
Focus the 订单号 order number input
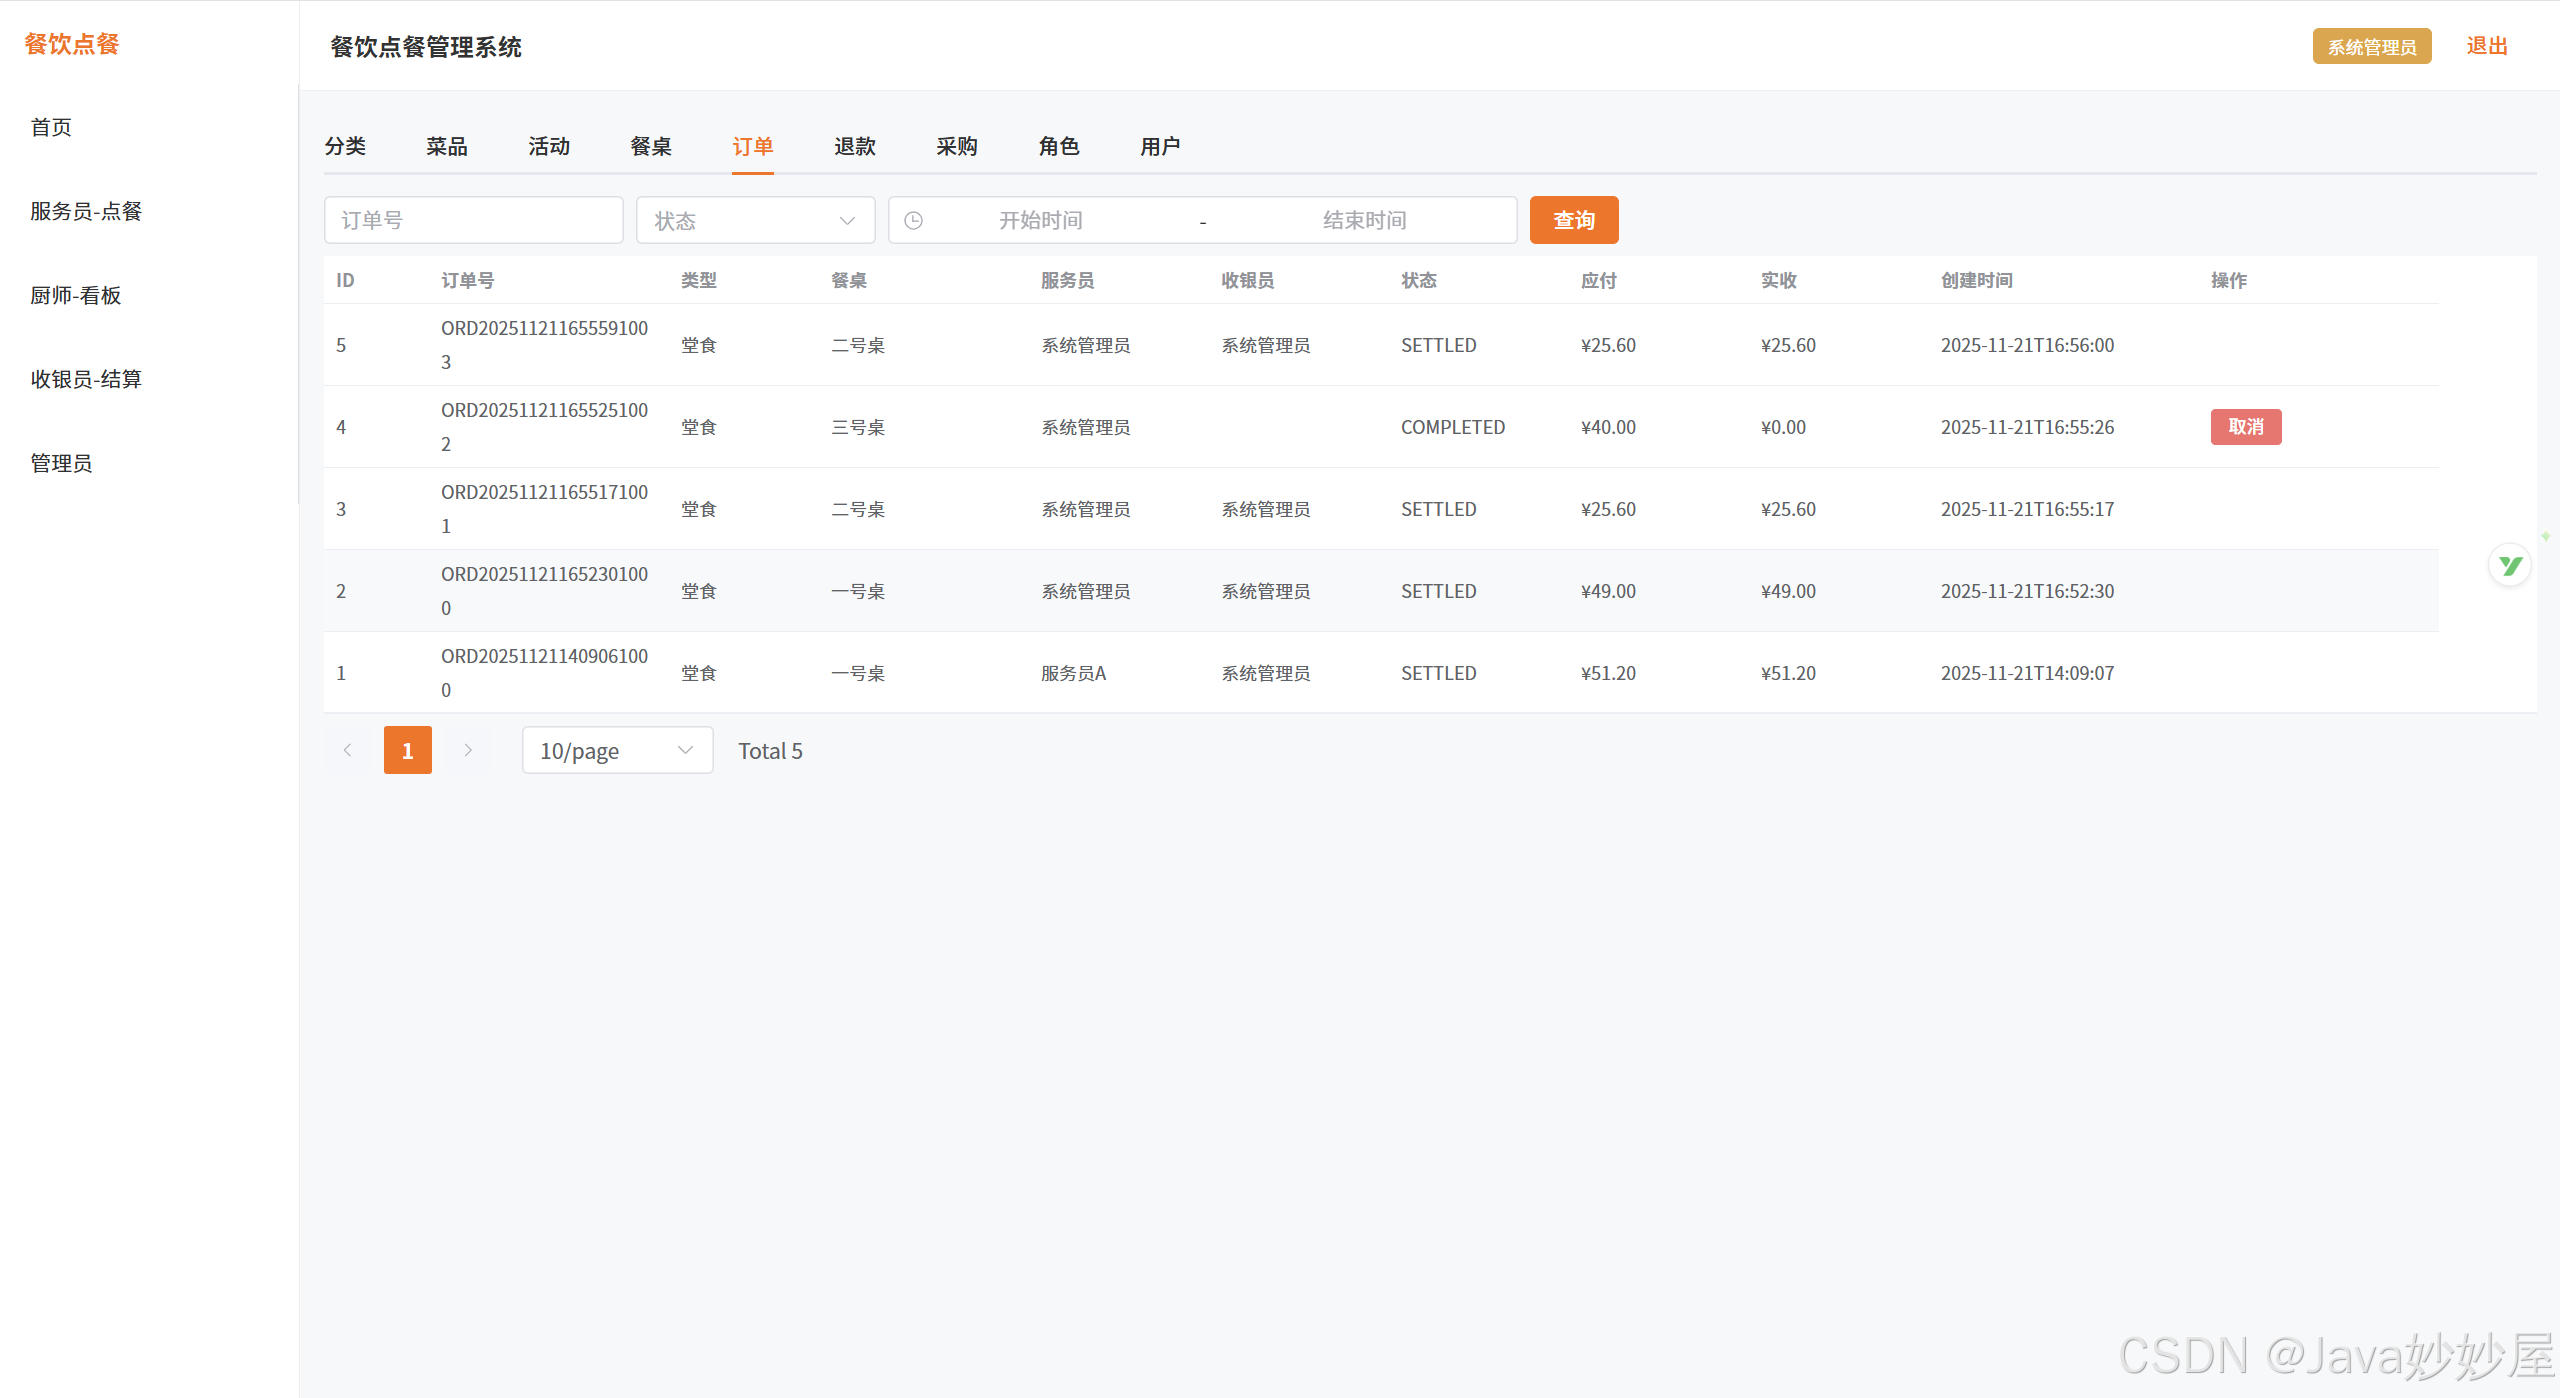coord(473,220)
